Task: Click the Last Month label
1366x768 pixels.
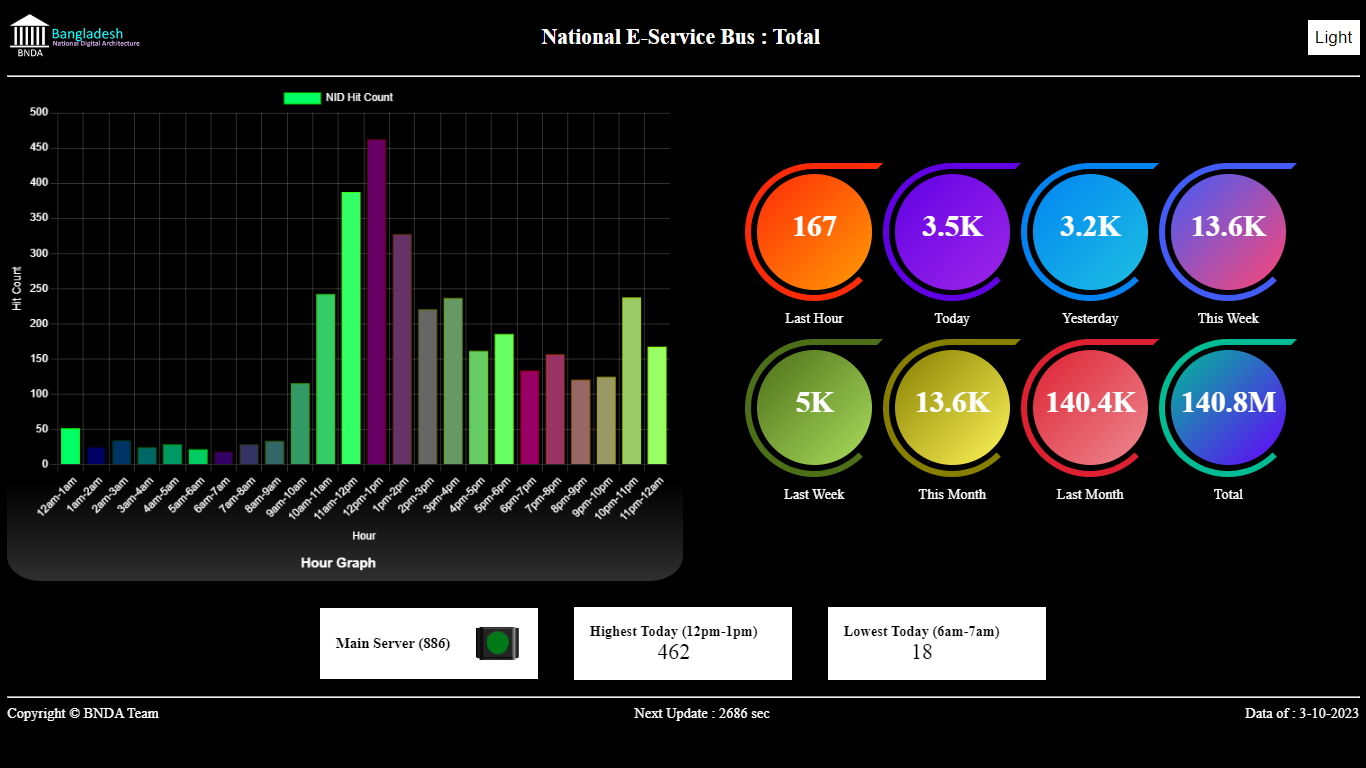Action: (x=1090, y=494)
